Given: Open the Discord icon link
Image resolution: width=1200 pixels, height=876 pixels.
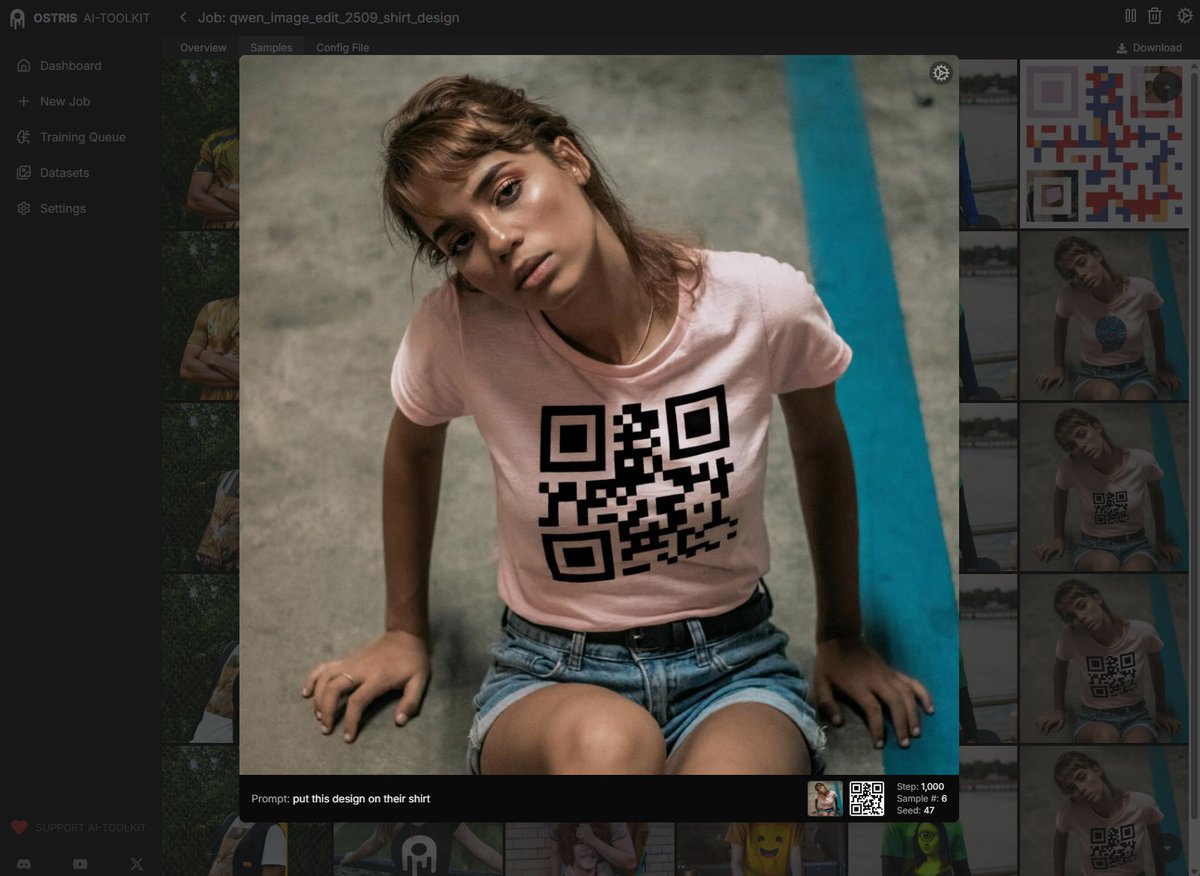Looking at the screenshot, I should pos(22,863).
